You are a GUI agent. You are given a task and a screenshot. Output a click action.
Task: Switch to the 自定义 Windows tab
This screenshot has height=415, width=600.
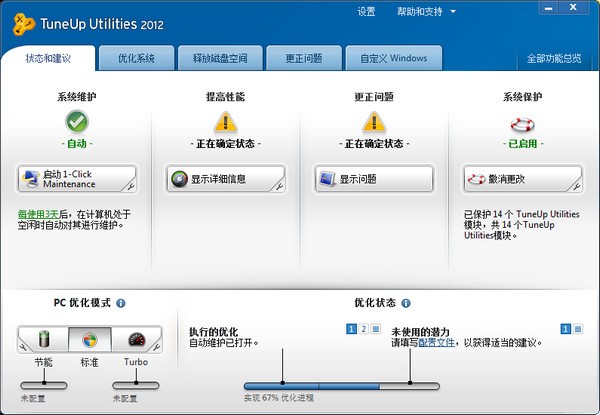394,59
